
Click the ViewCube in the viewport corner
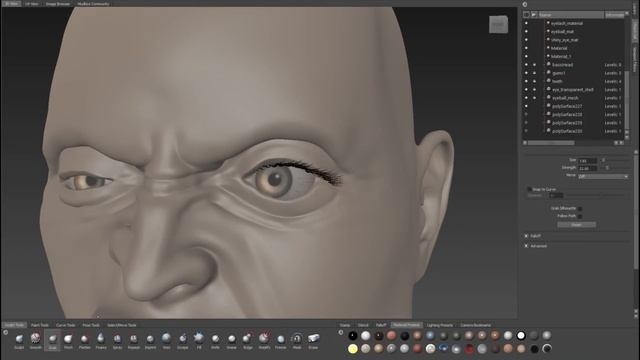(x=498, y=24)
